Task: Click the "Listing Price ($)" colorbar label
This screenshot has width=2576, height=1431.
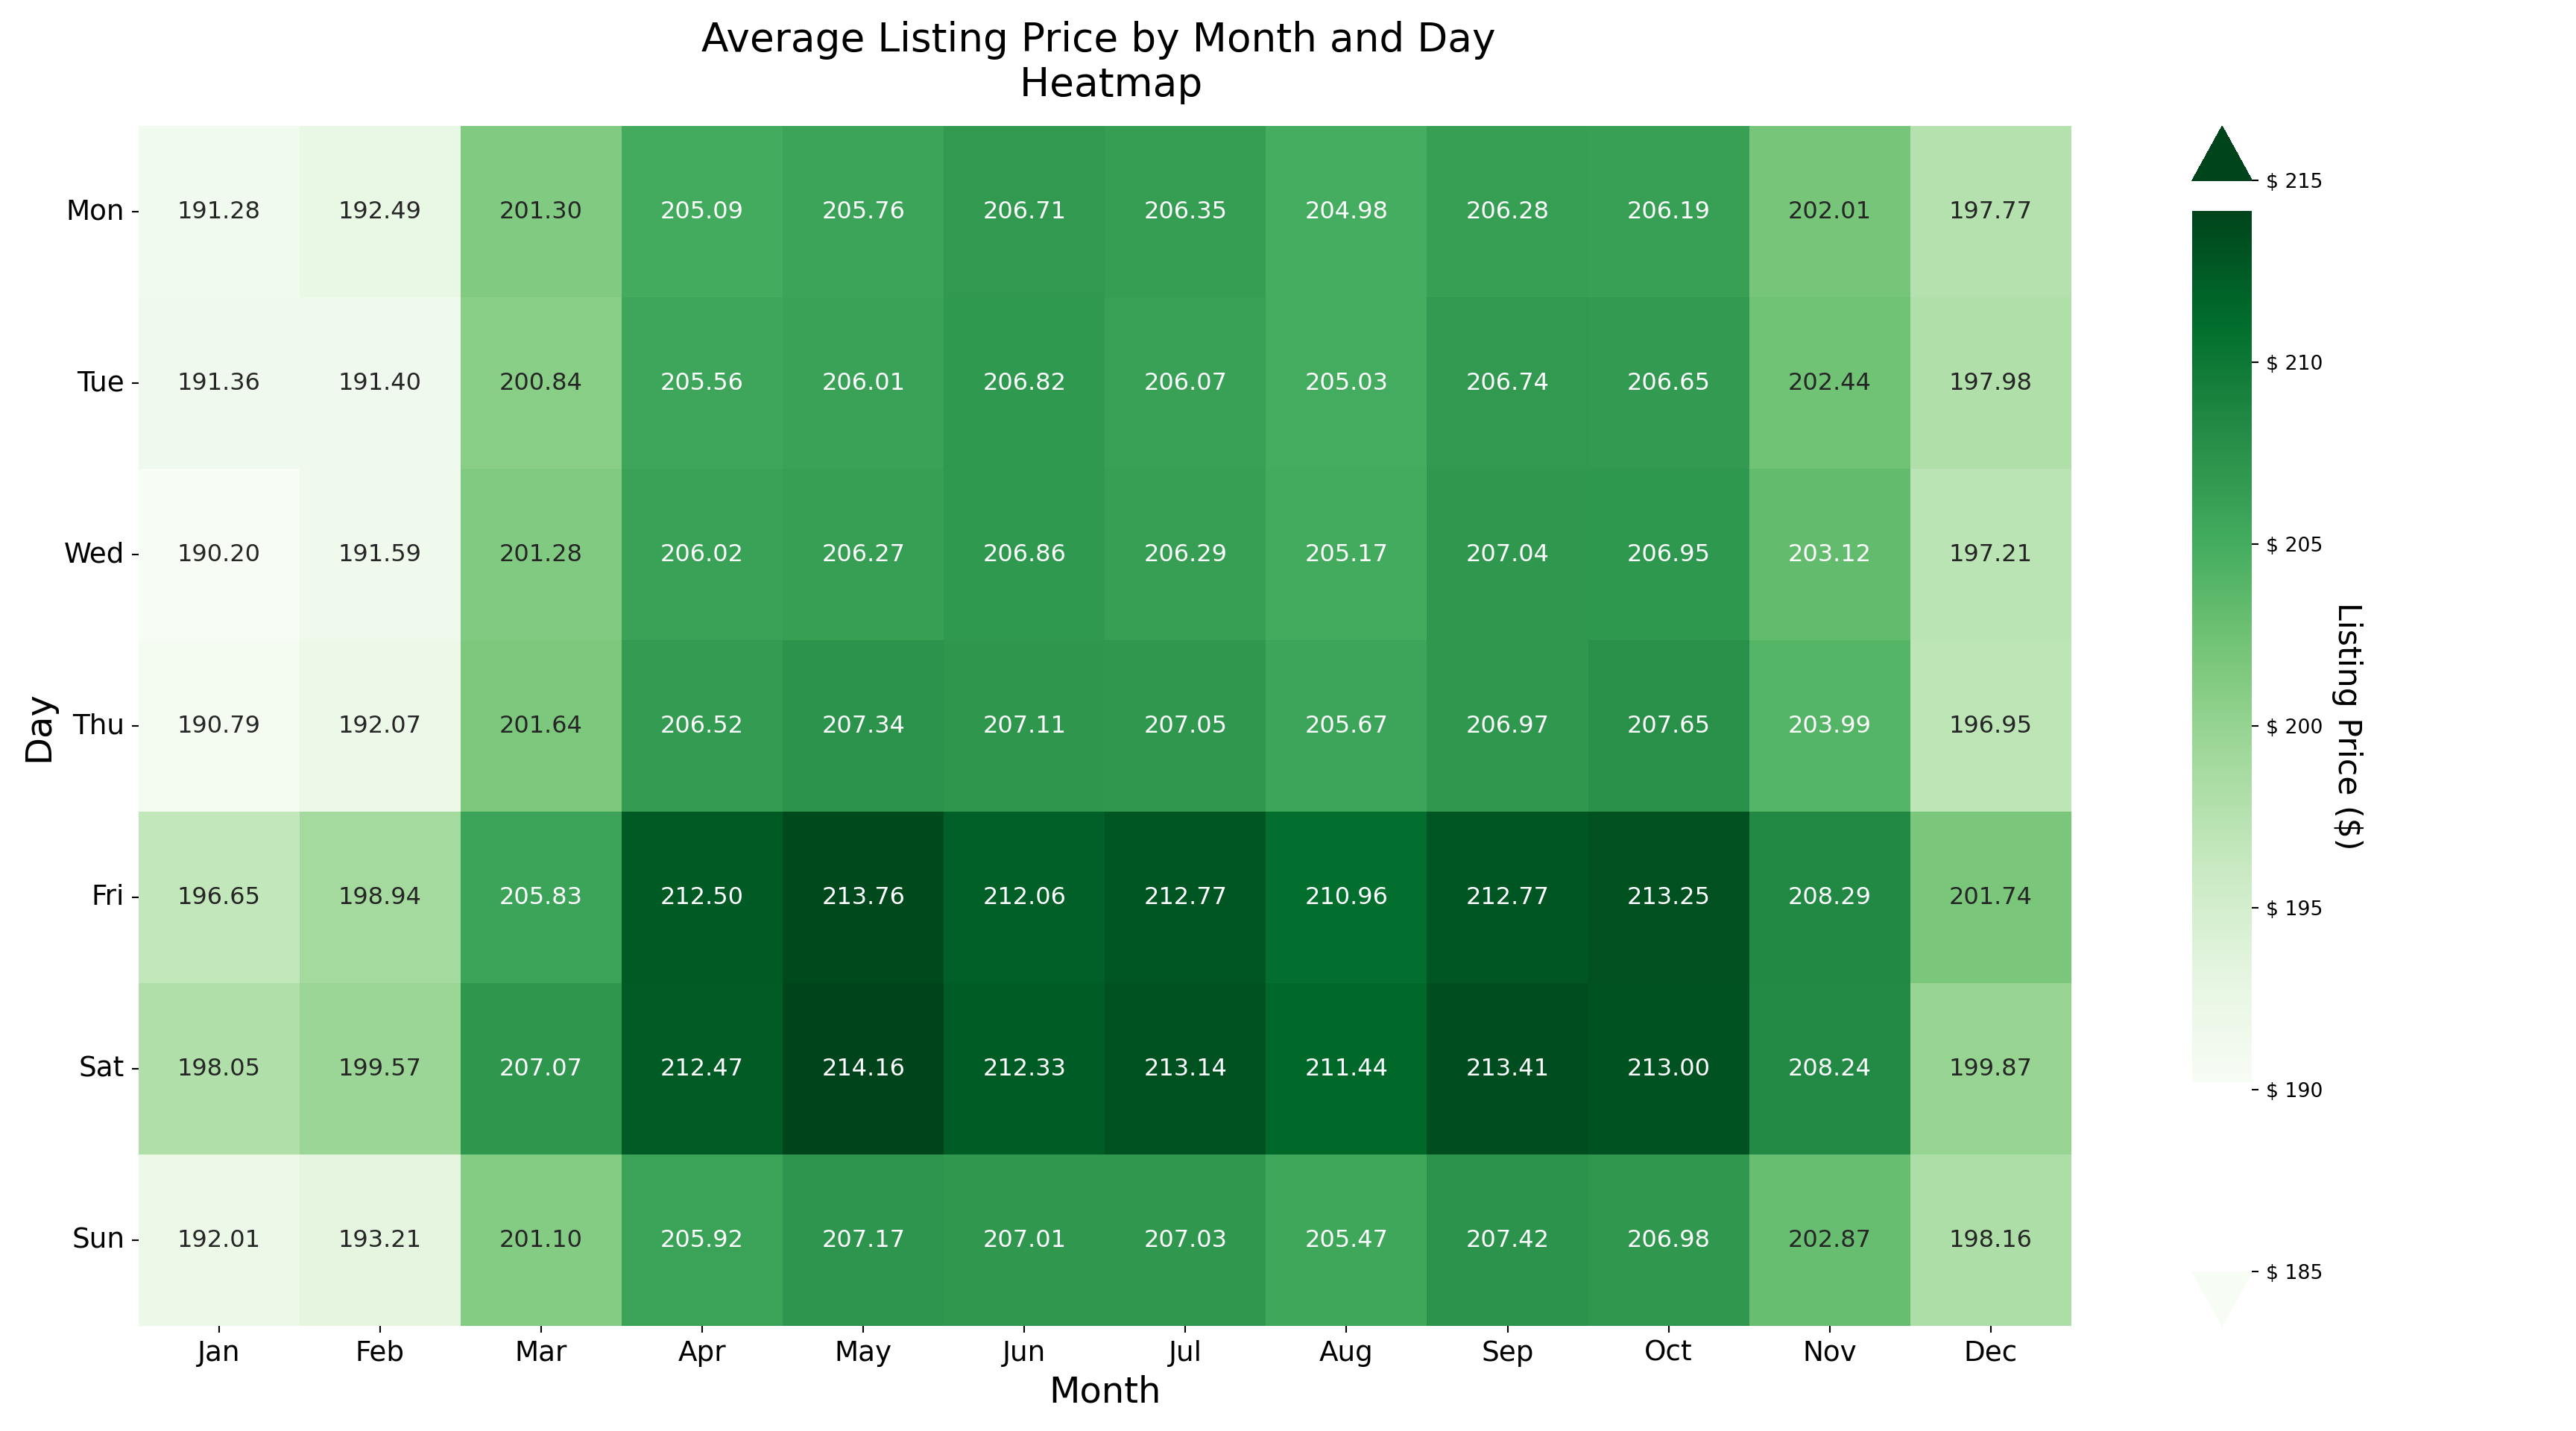Action: (2348, 726)
